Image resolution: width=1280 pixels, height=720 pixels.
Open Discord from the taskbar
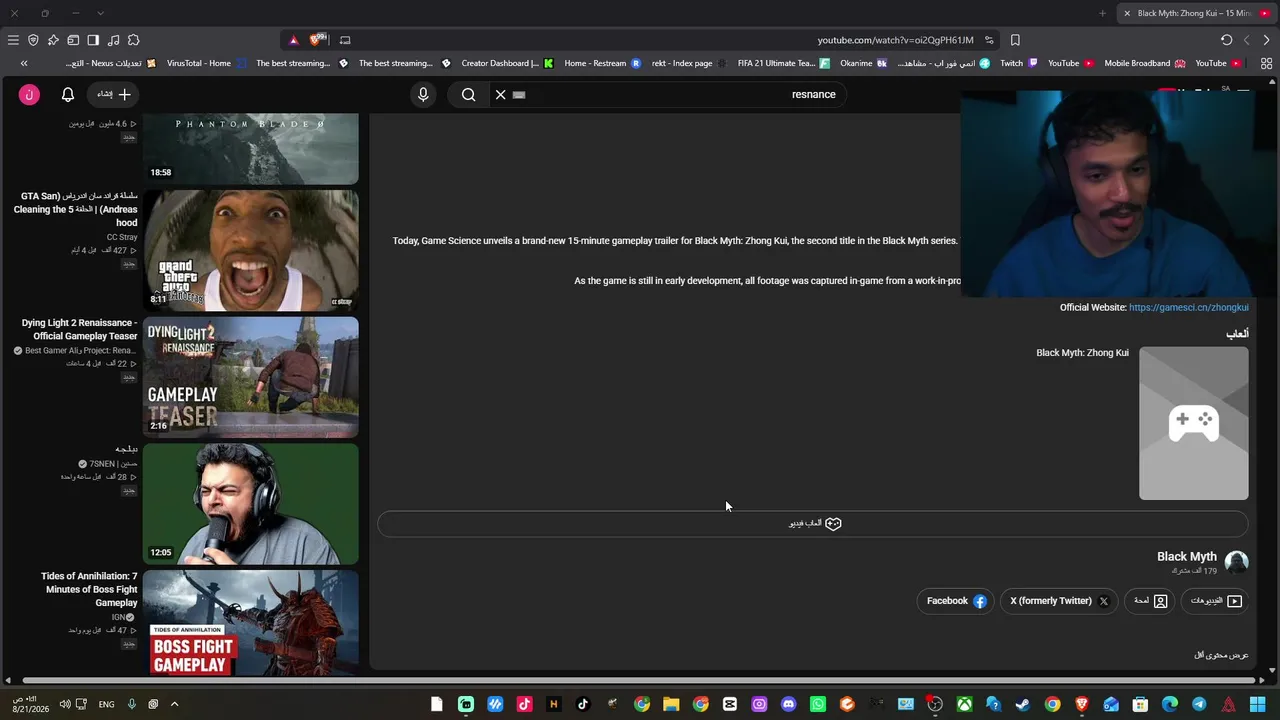pyautogui.click(x=789, y=704)
